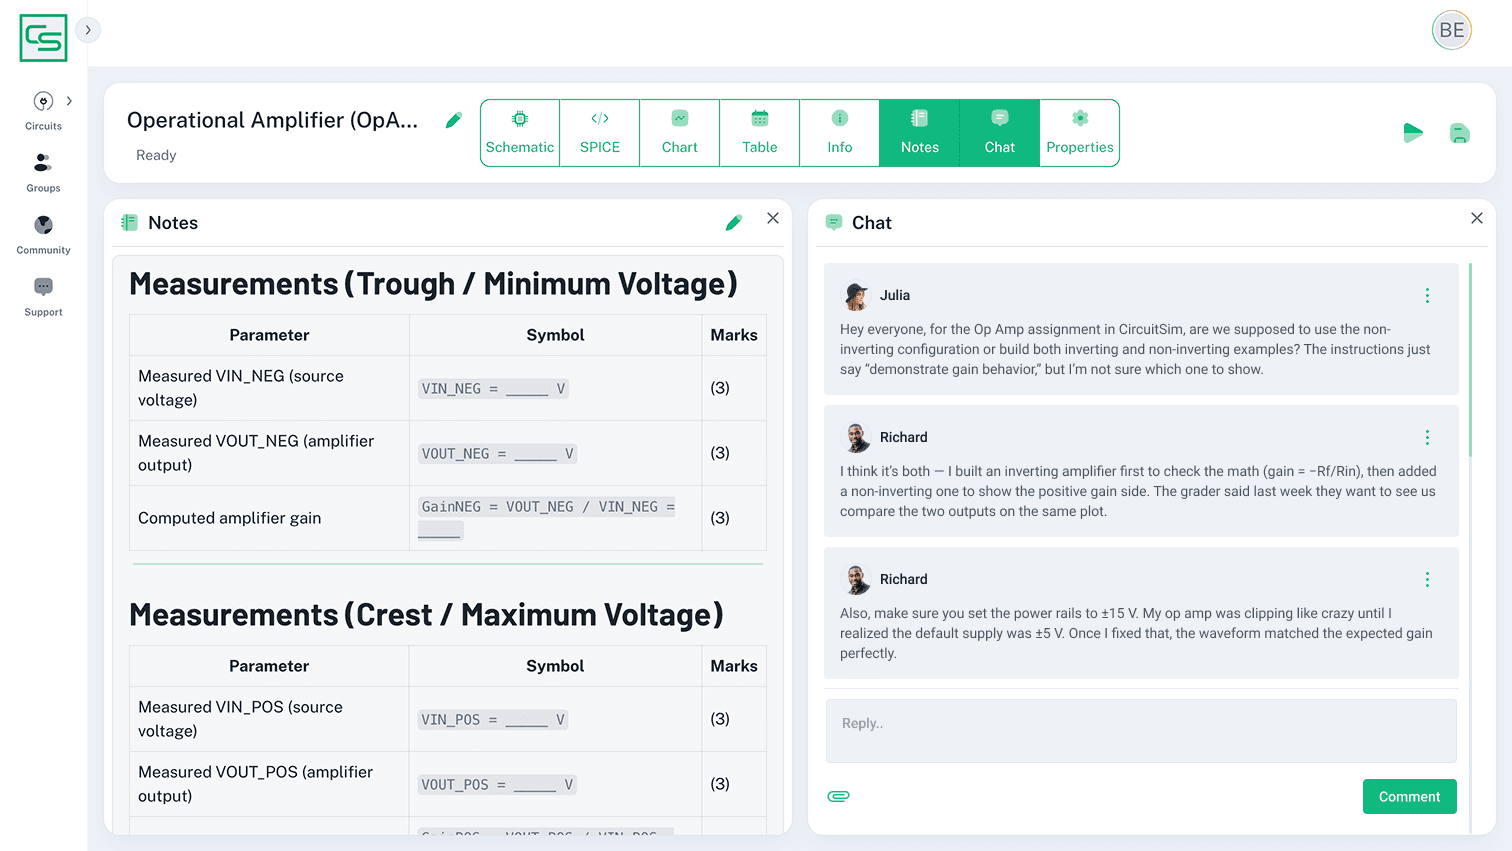Viewport: 1512px width, 851px height.
Task: Select the 'Measured VIN_NEG (source voltage)' cell
Action: click(269, 388)
